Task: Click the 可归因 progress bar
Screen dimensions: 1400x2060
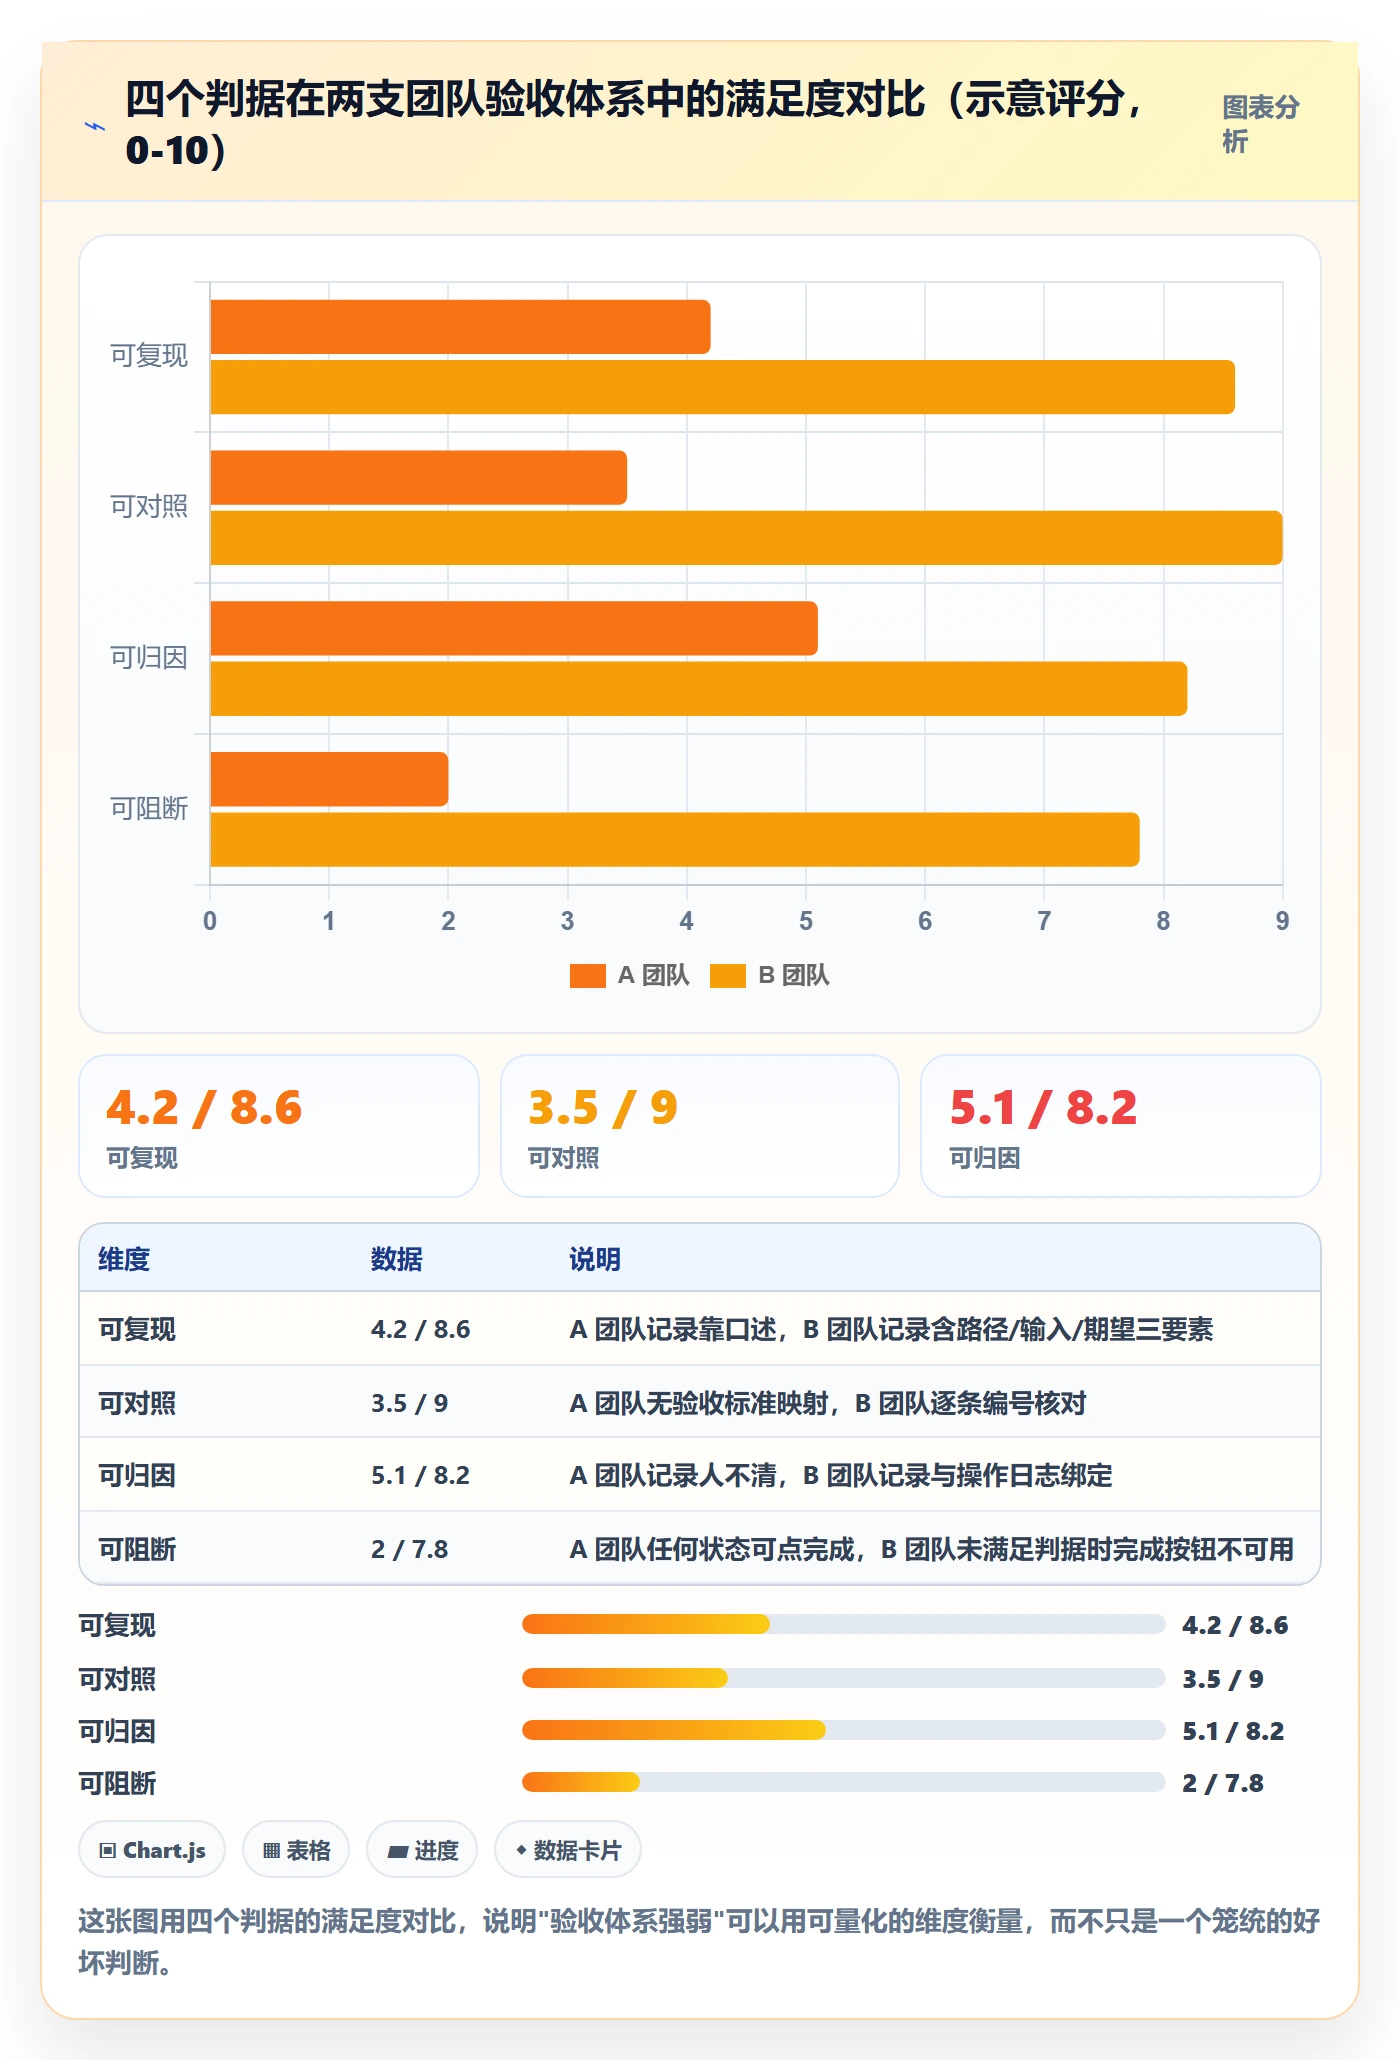Action: tap(844, 1730)
